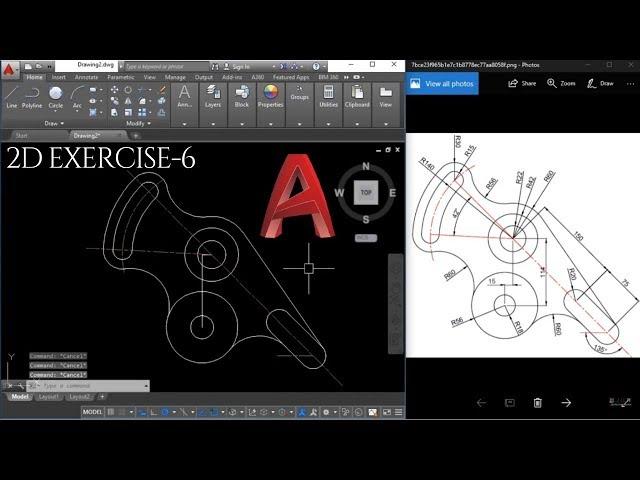
Task: Select the Array tool
Action: 142,112
